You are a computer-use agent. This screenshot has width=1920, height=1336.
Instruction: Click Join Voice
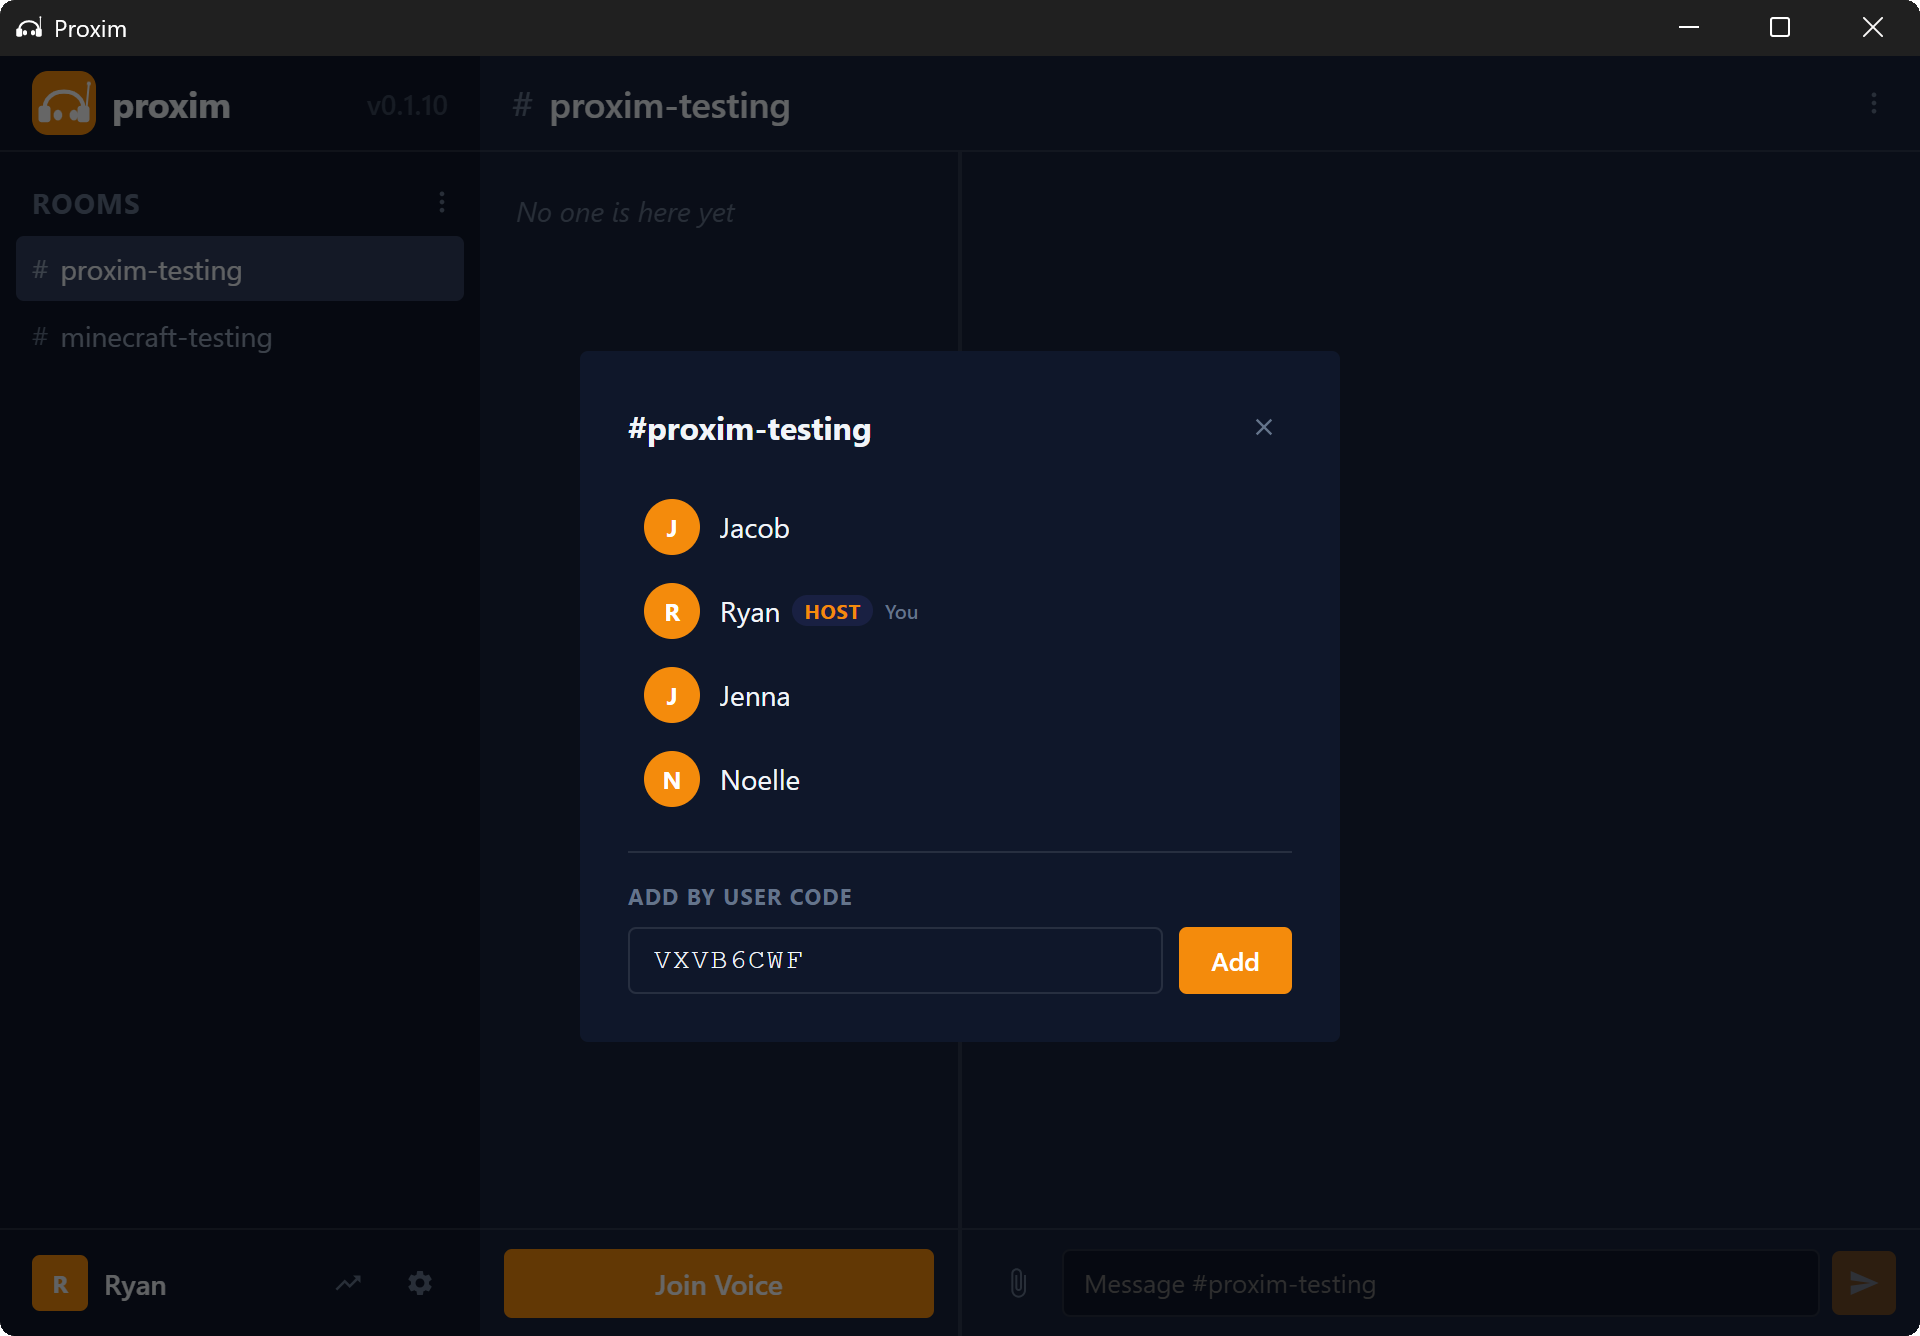click(718, 1283)
